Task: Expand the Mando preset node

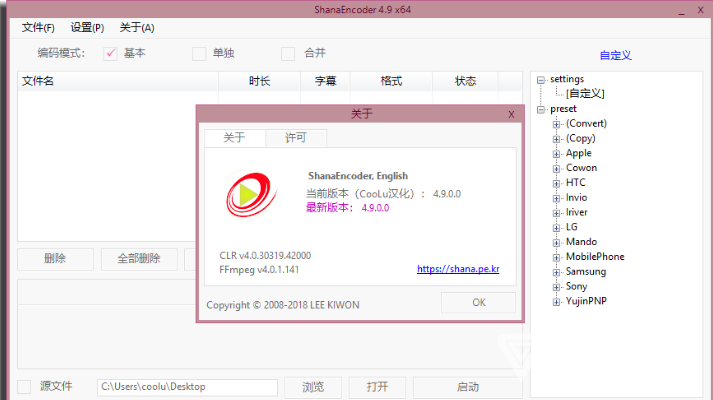Action: click(556, 243)
